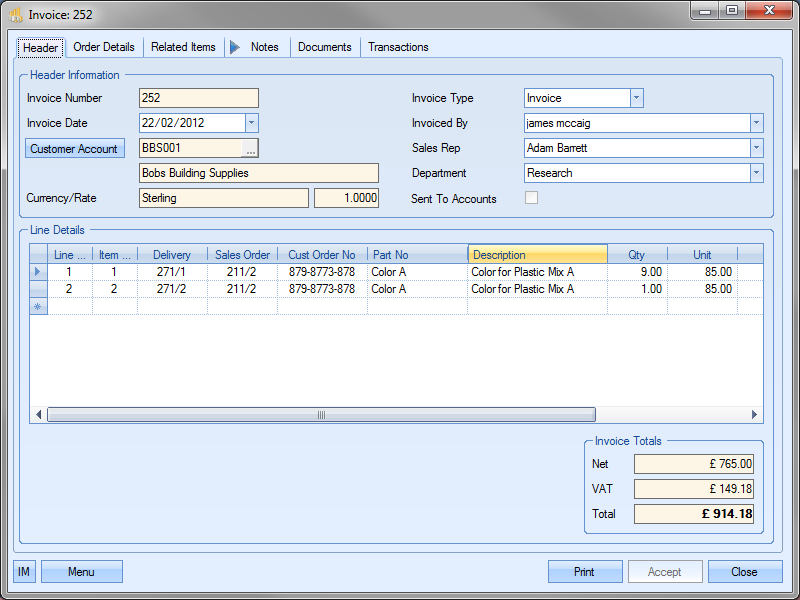Click the new row asterisk marker
The image size is (800, 600).
pyautogui.click(x=39, y=306)
